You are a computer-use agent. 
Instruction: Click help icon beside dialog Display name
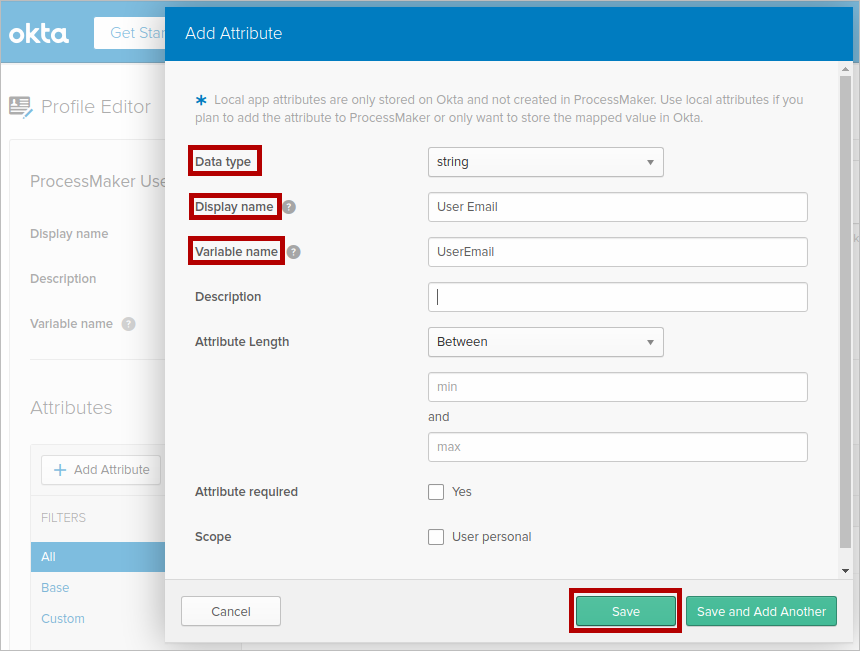(x=289, y=207)
